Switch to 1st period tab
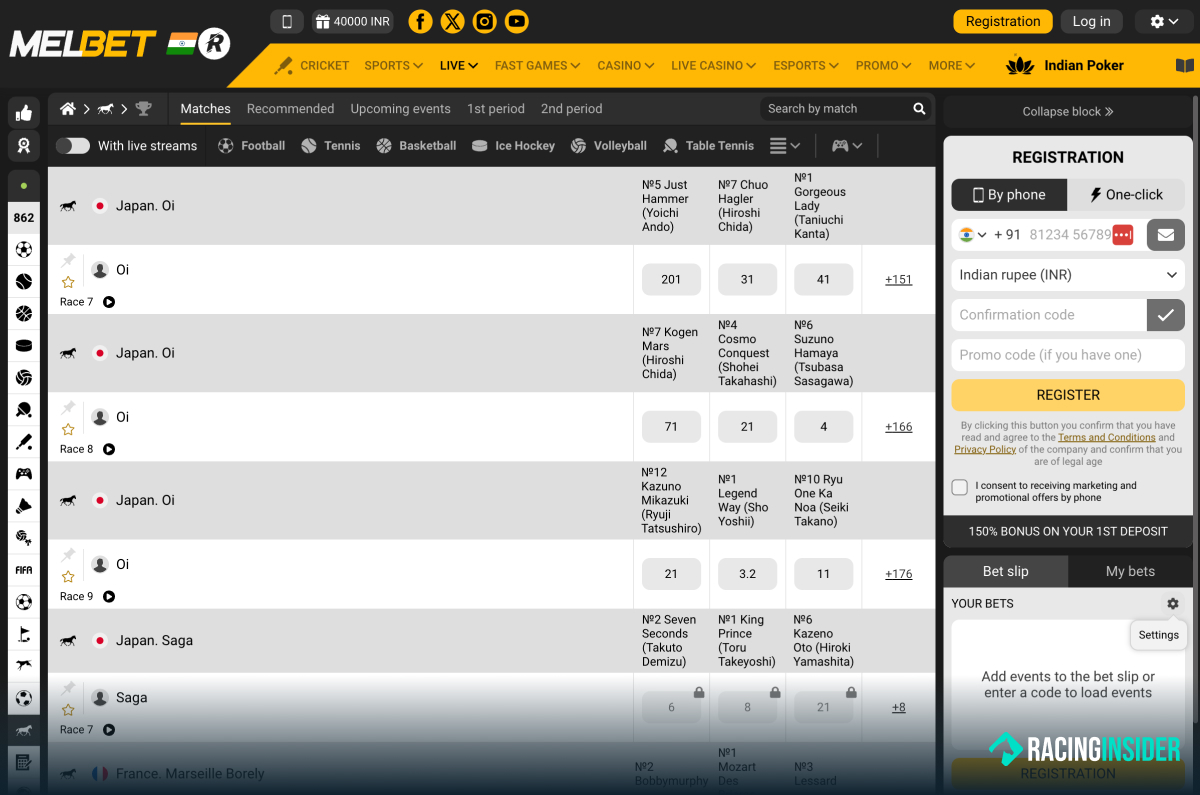1200x795 pixels. 496,109
